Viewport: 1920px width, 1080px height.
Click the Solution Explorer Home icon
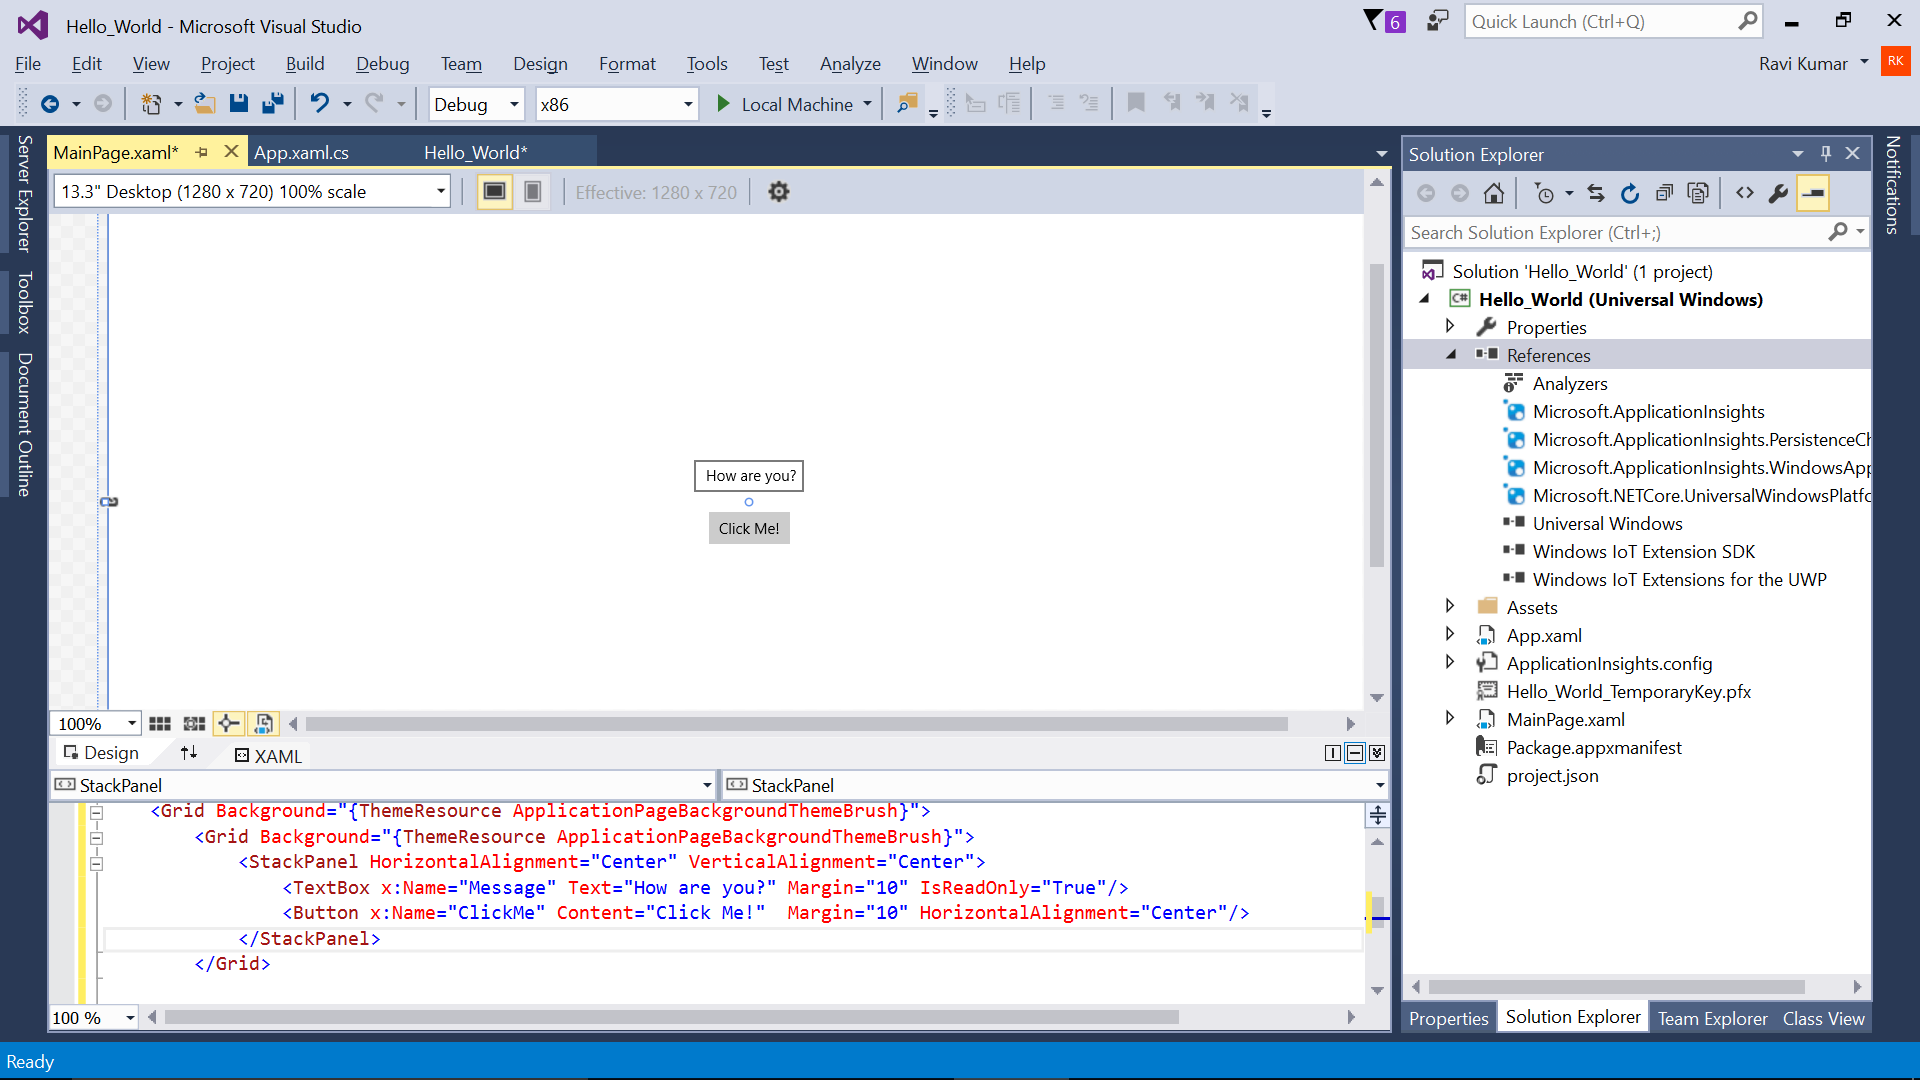1494,193
